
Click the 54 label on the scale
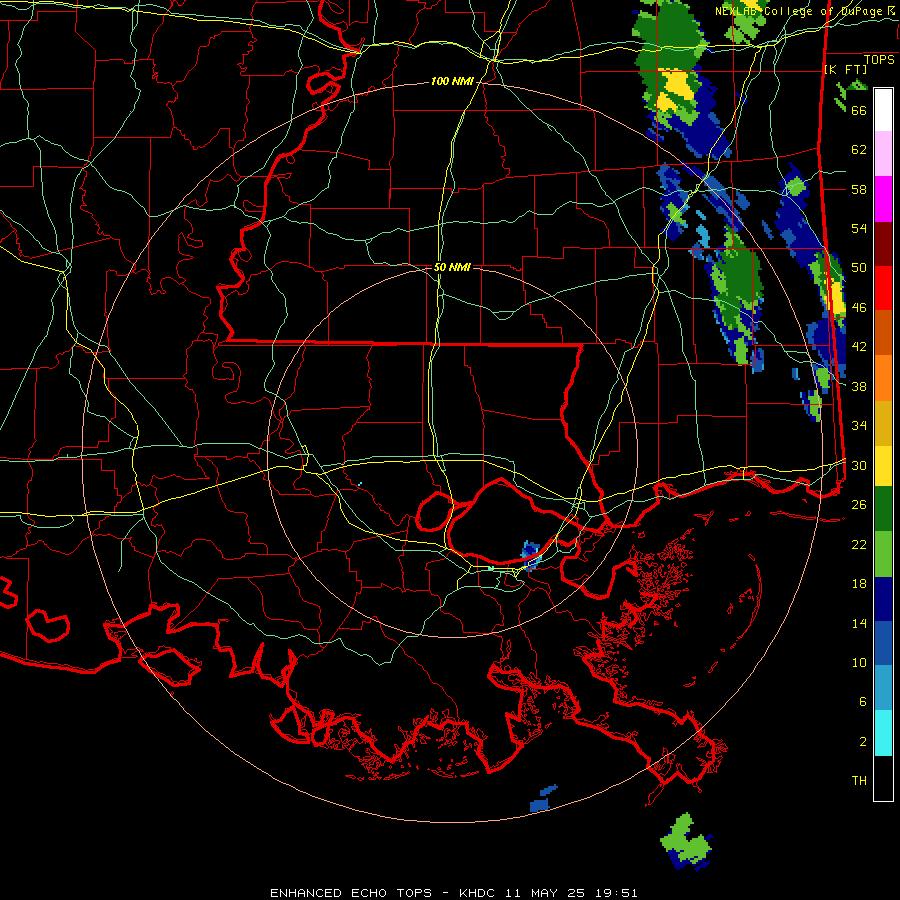point(859,228)
